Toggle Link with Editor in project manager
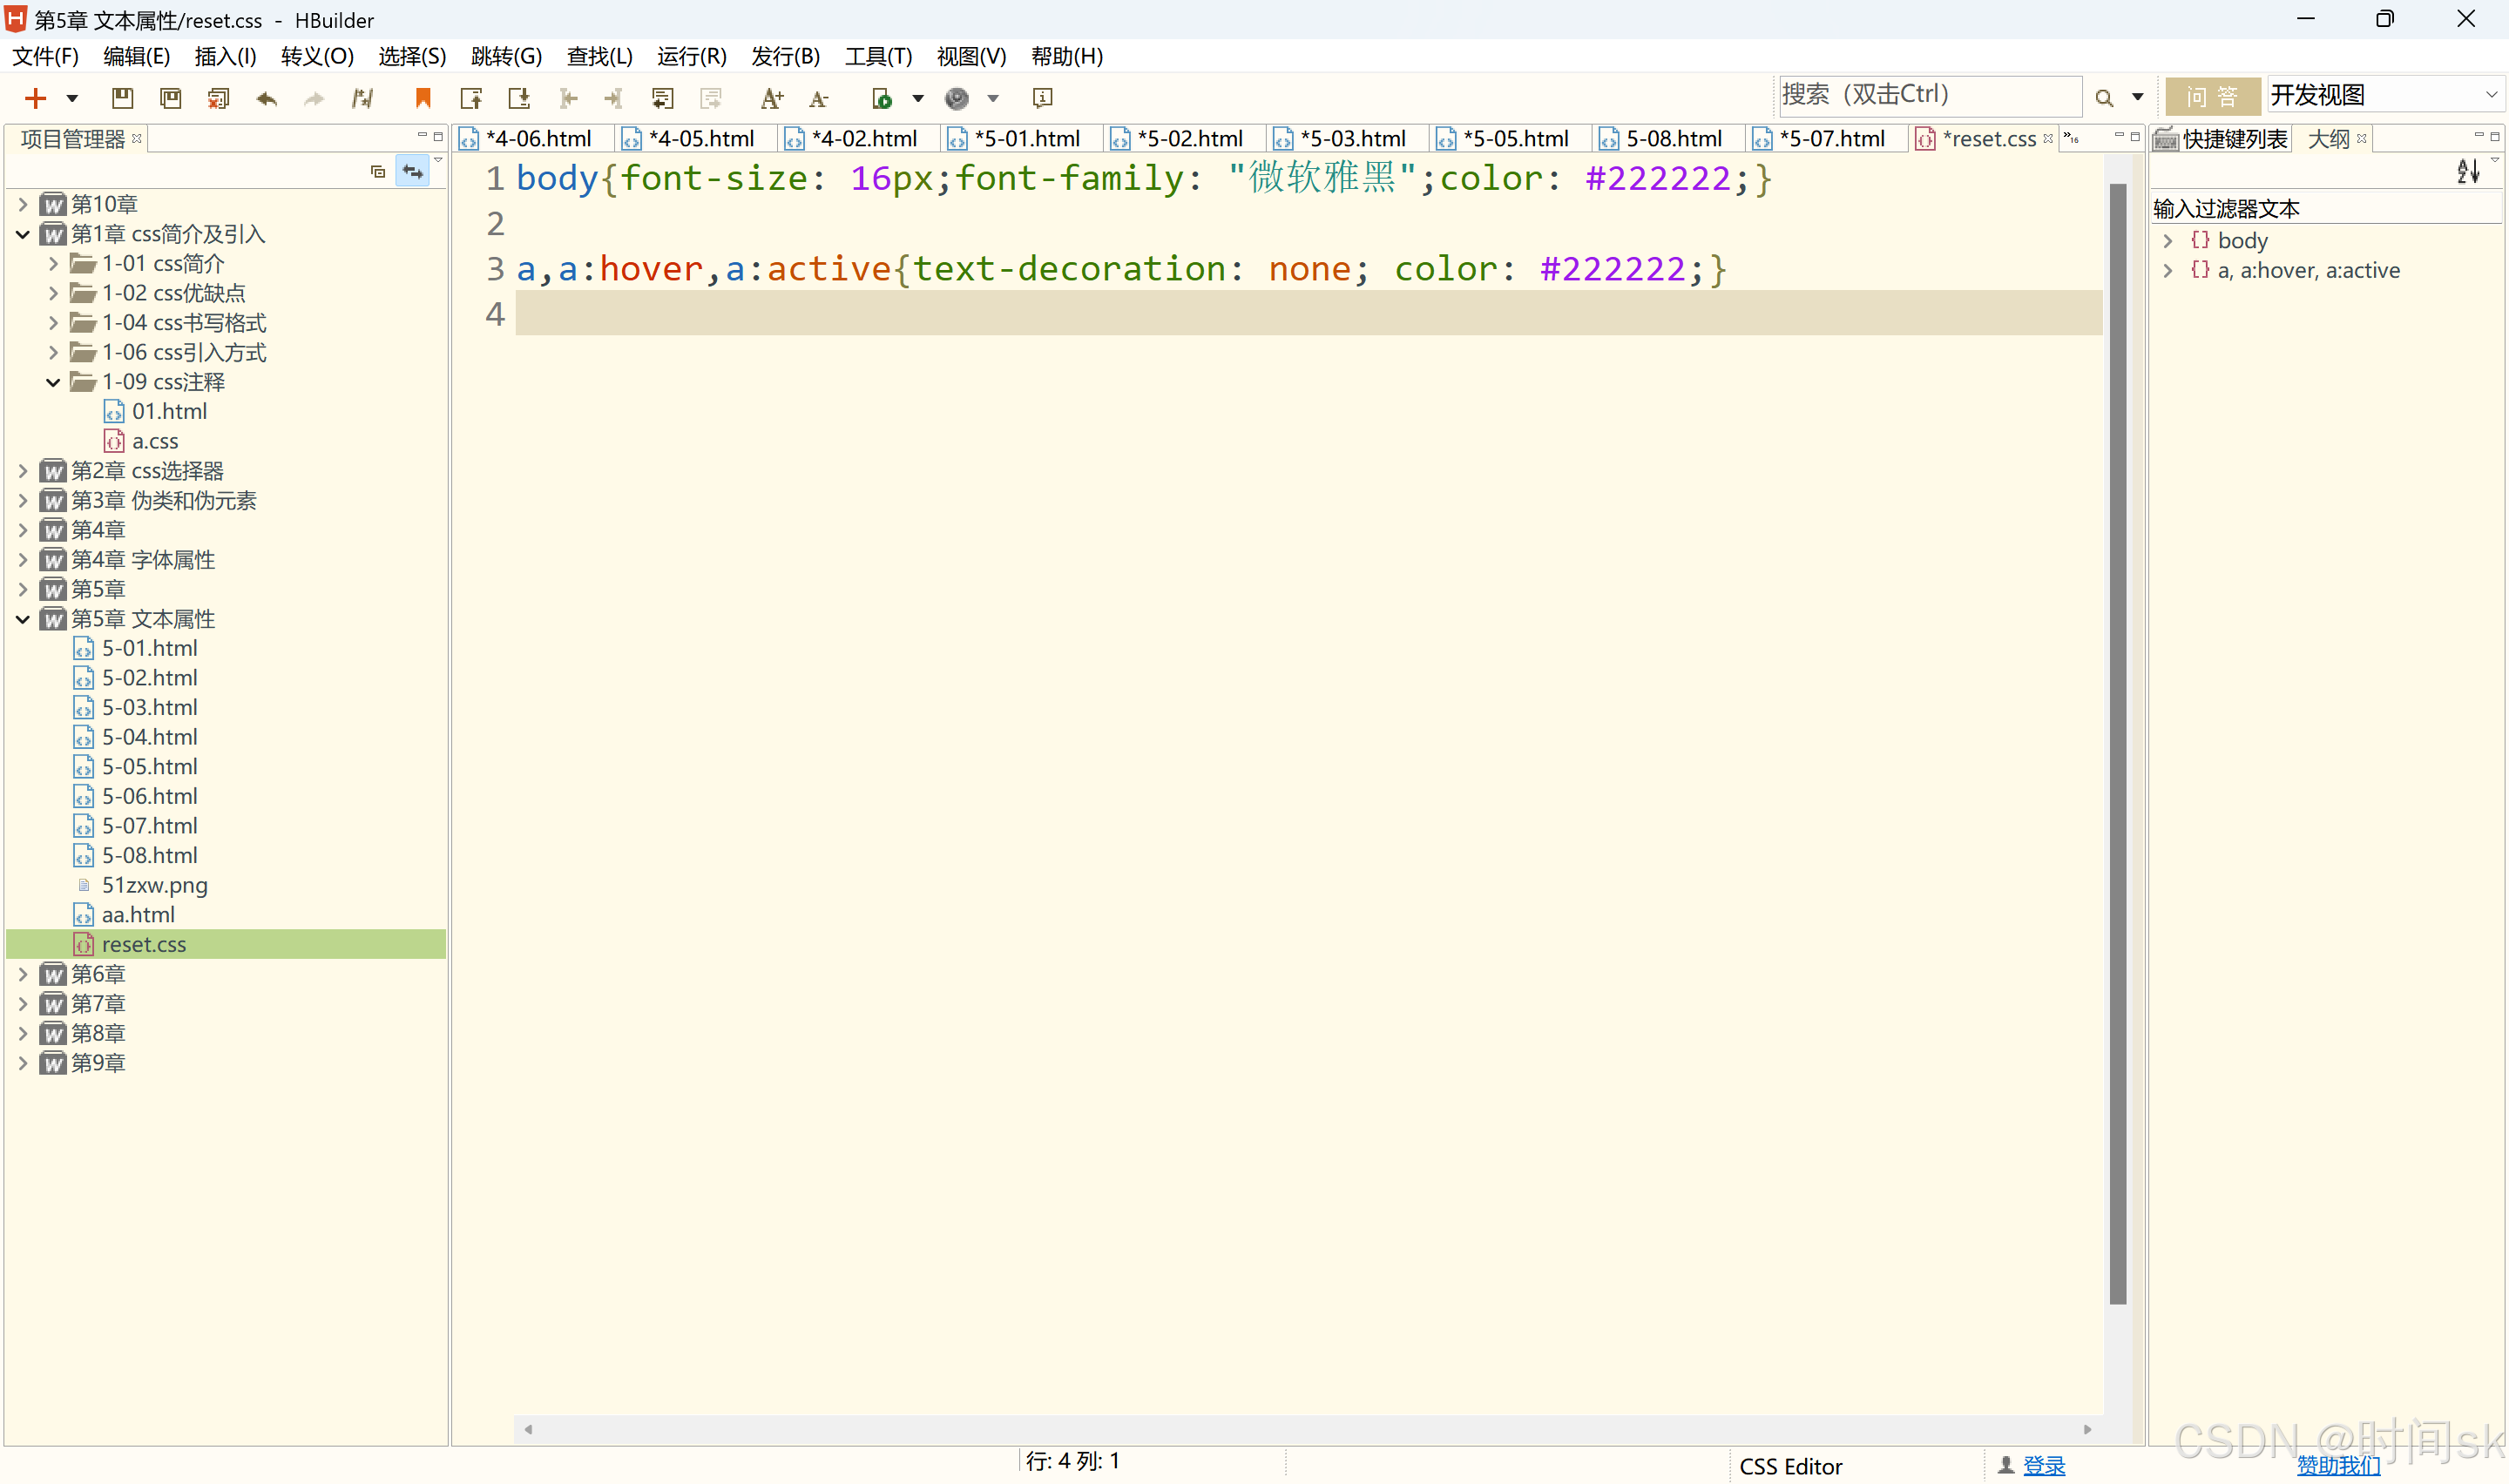The image size is (2509, 1484). pyautogui.click(x=412, y=172)
